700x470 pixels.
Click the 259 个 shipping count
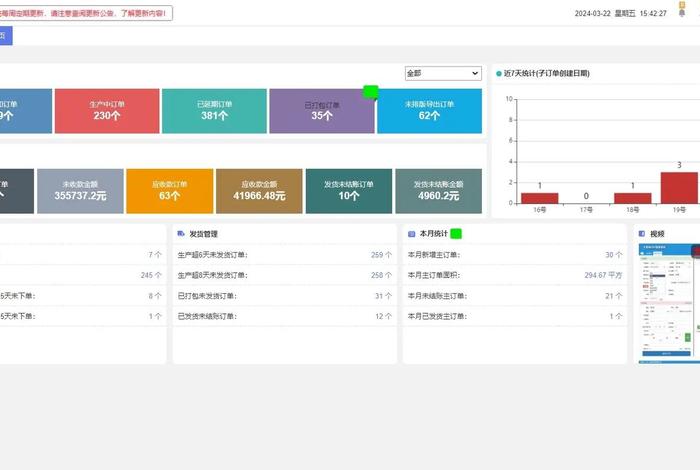tap(381, 255)
